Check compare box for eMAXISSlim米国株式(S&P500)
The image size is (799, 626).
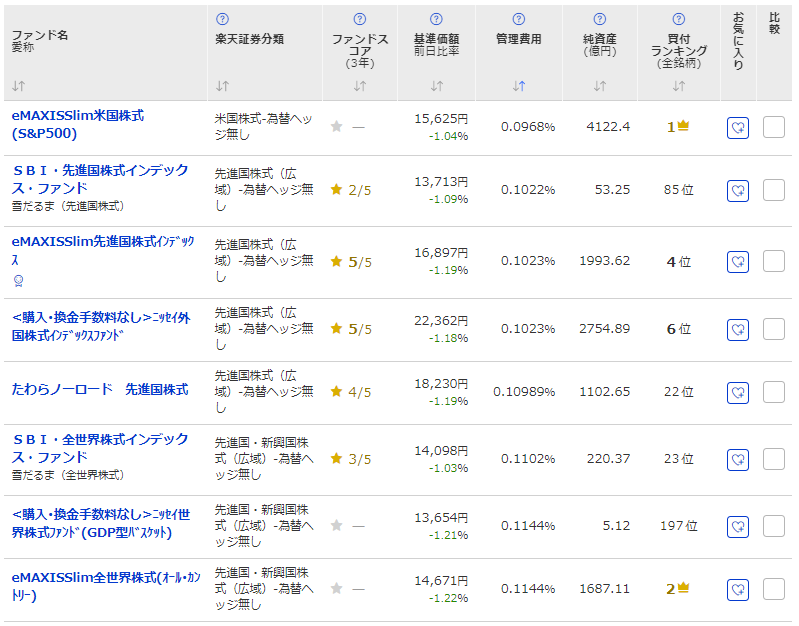tap(774, 127)
